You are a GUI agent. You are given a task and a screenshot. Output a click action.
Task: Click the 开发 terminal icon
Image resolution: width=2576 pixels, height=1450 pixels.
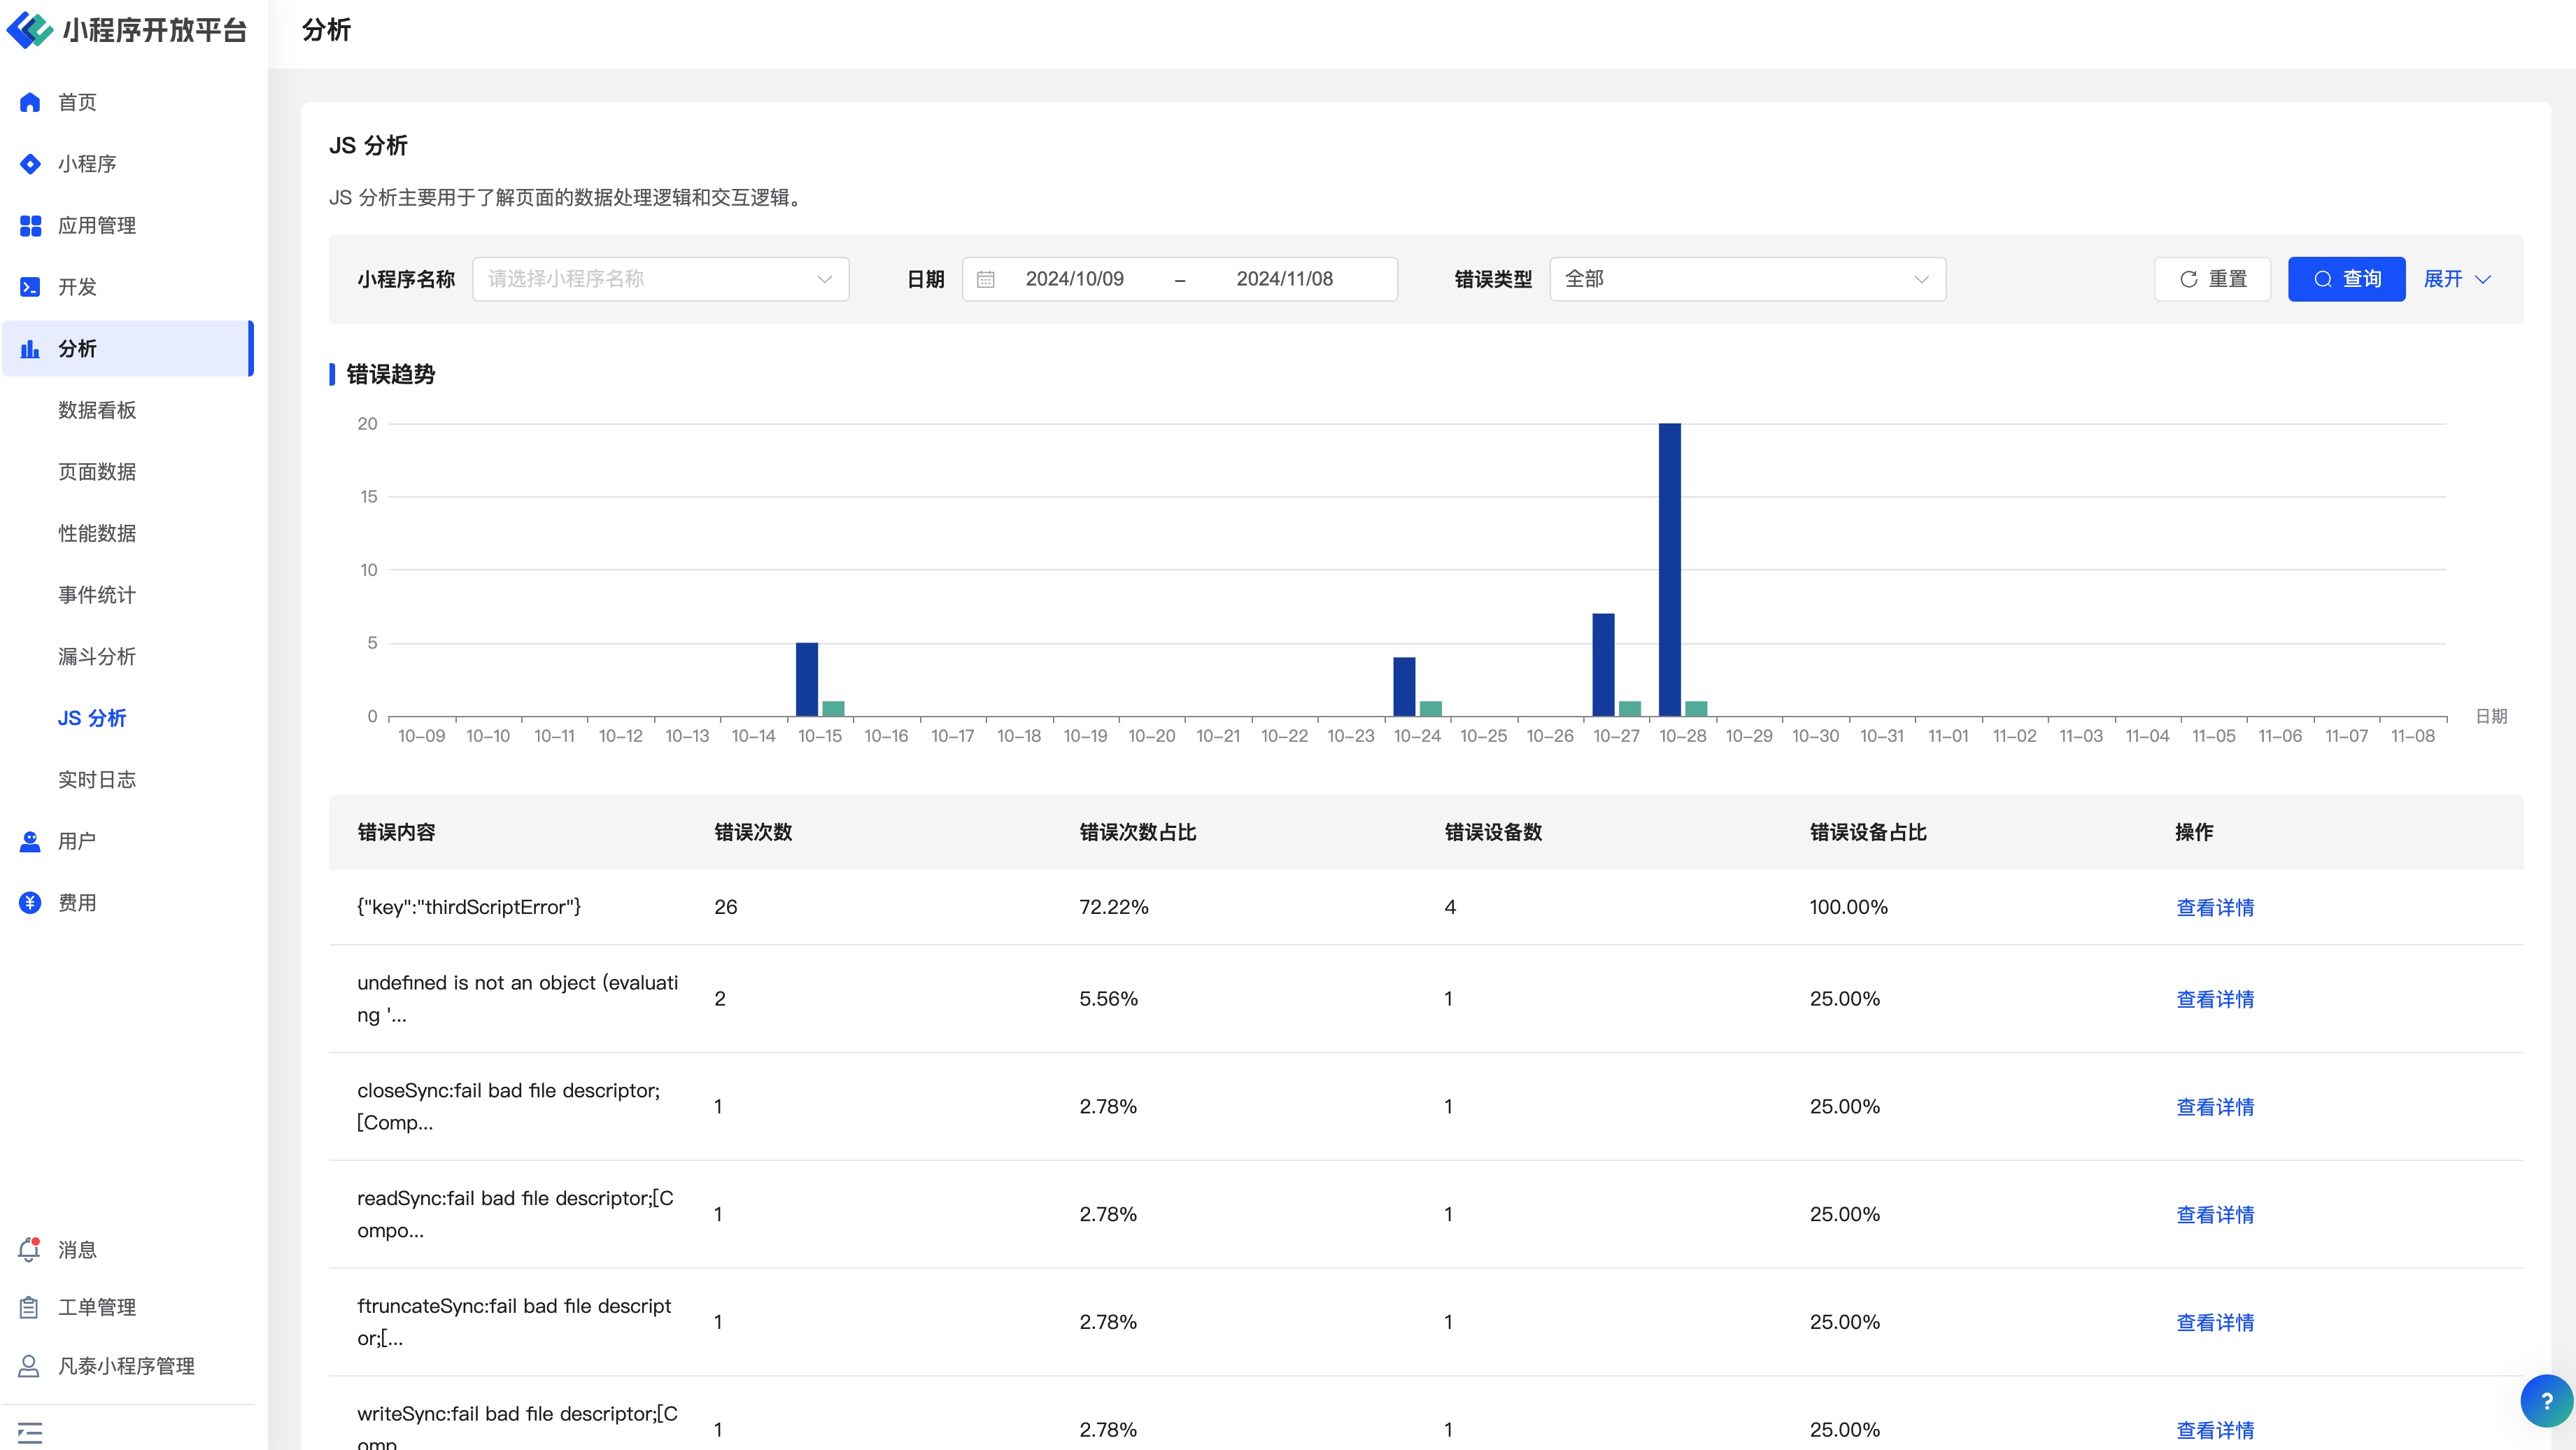pyautogui.click(x=30, y=287)
